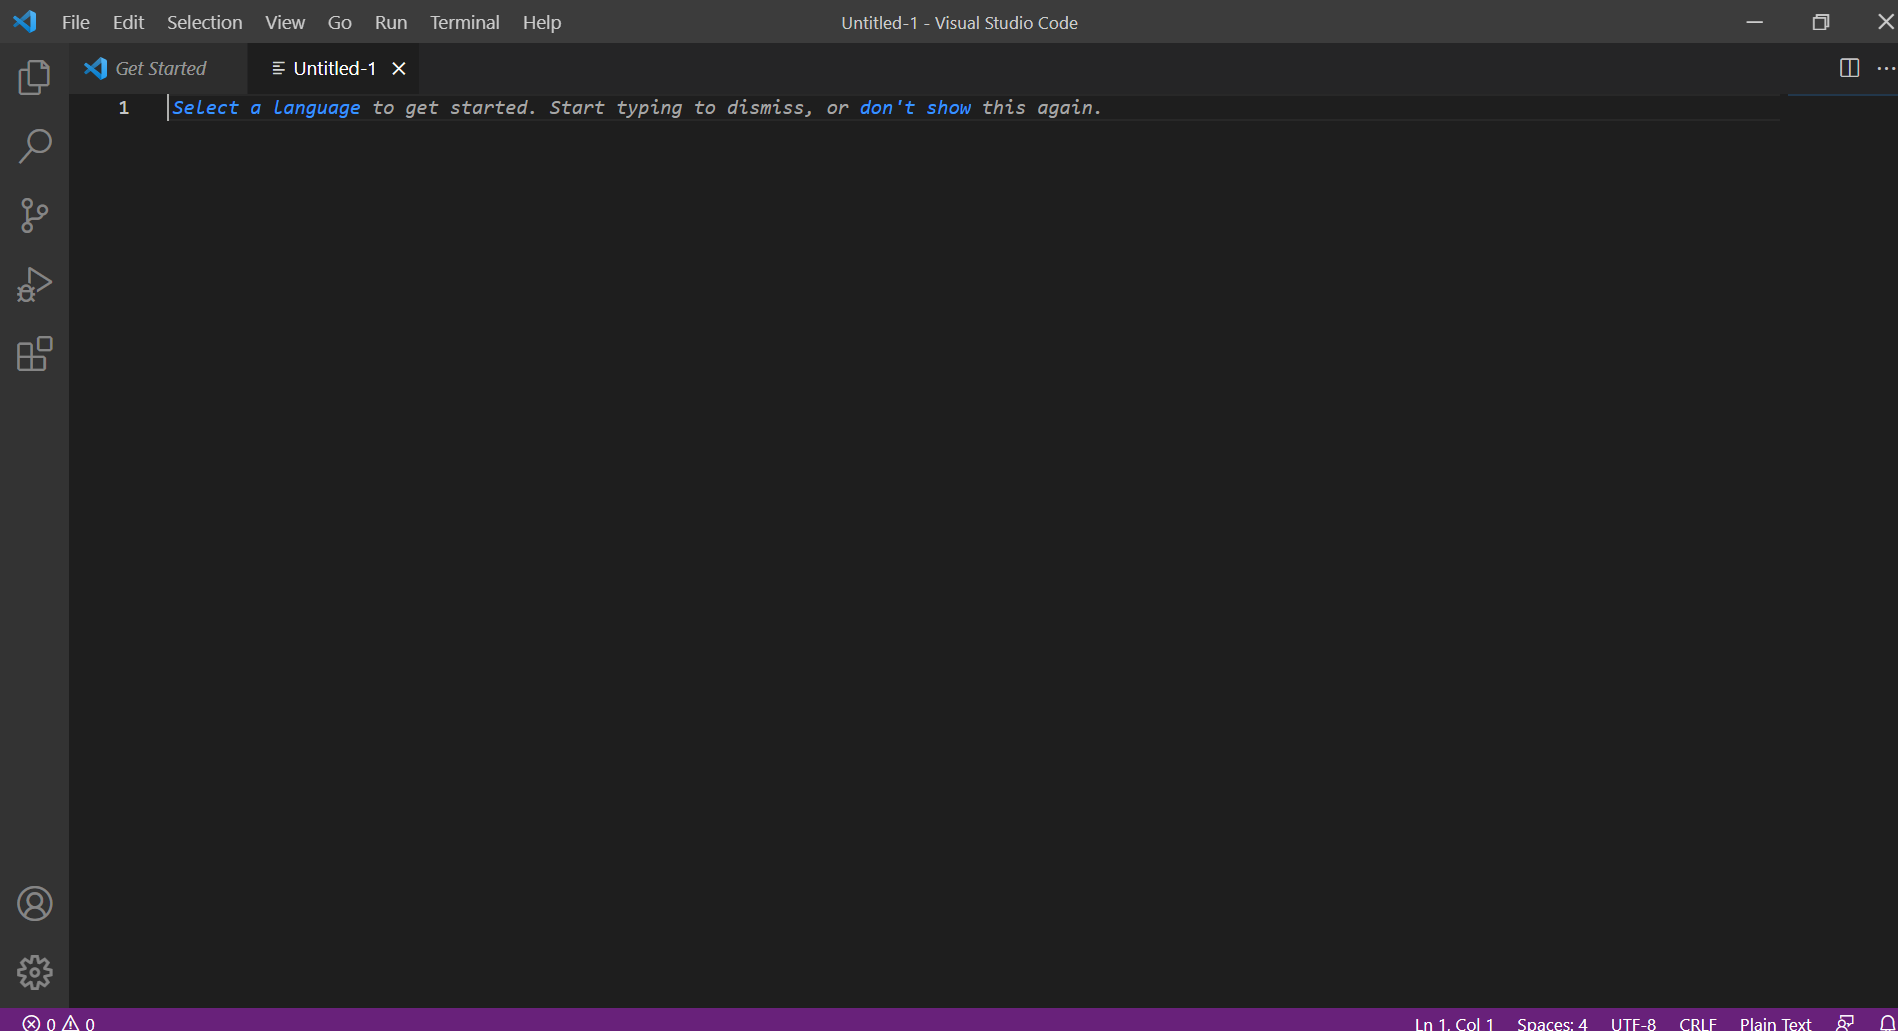Screen dimensions: 1898x1031
Task: Open the View menu
Action: point(285,22)
